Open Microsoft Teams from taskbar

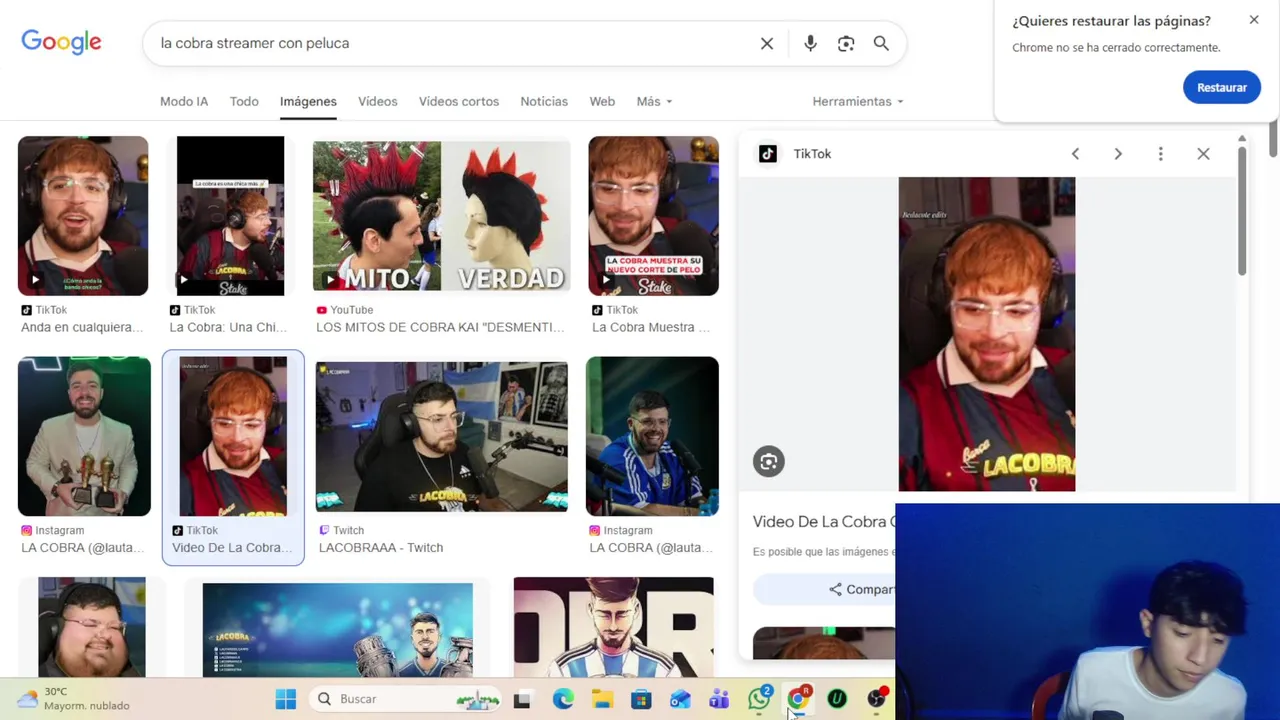coord(719,699)
